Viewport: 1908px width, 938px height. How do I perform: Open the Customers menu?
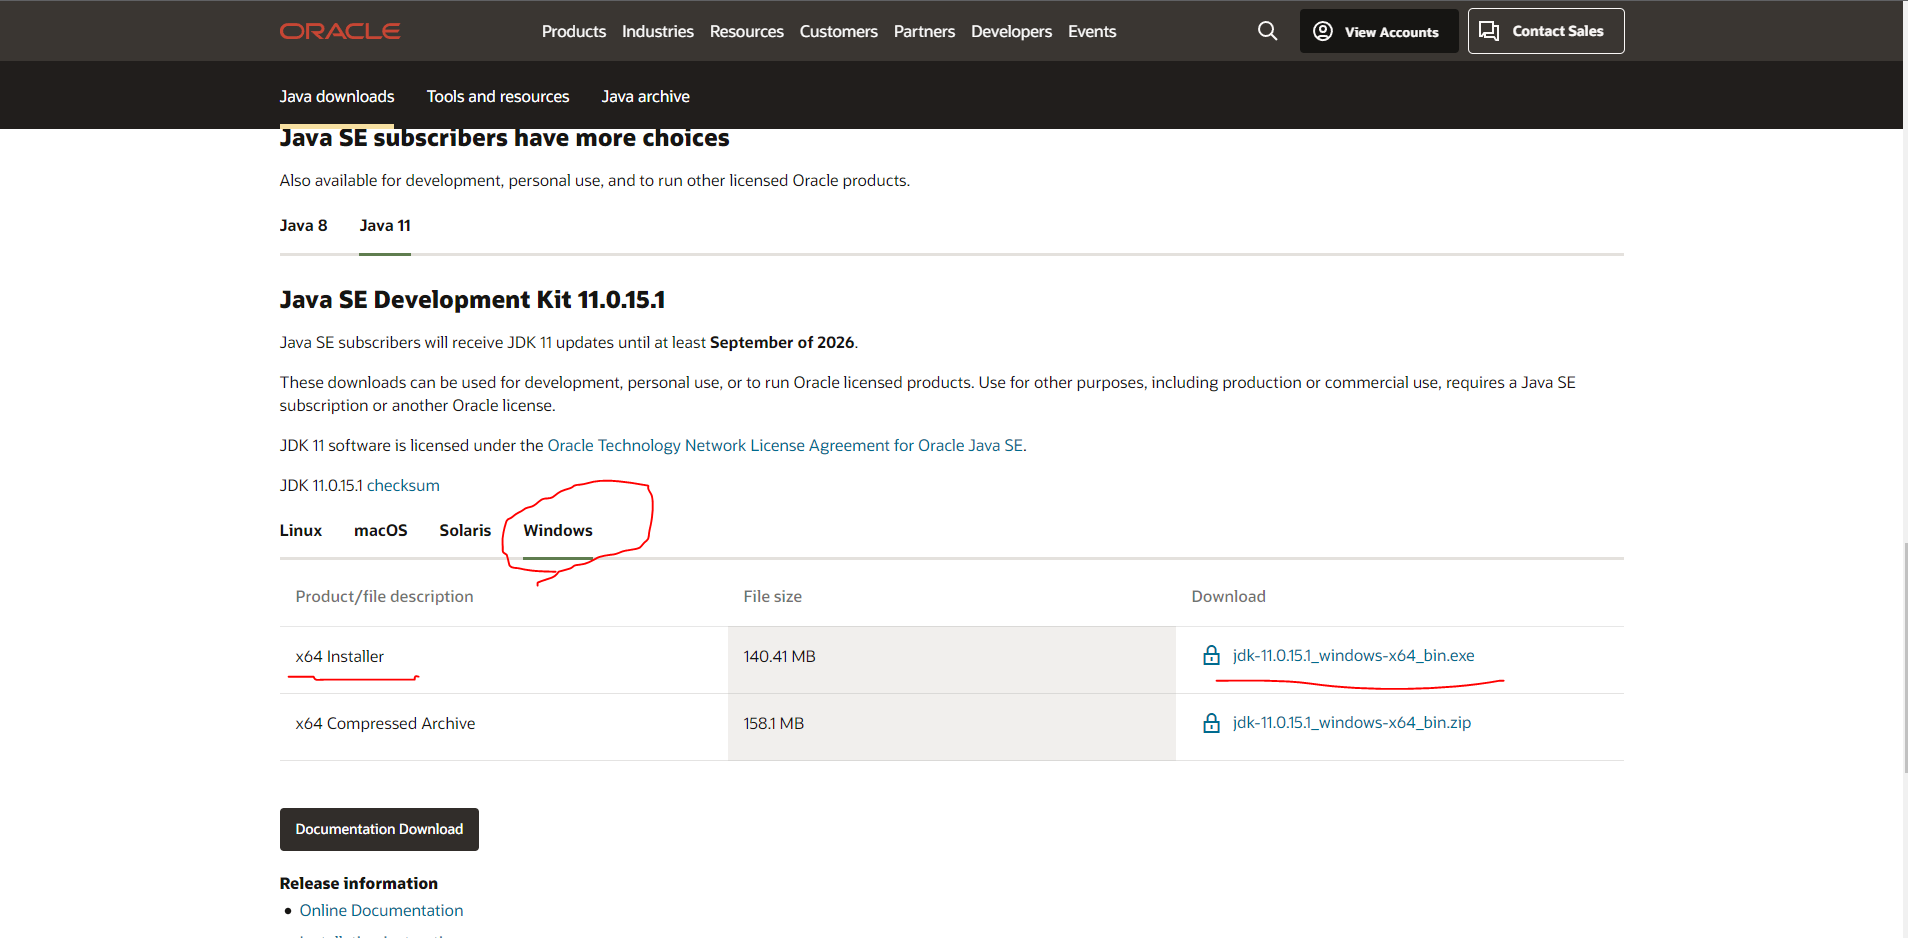(839, 31)
